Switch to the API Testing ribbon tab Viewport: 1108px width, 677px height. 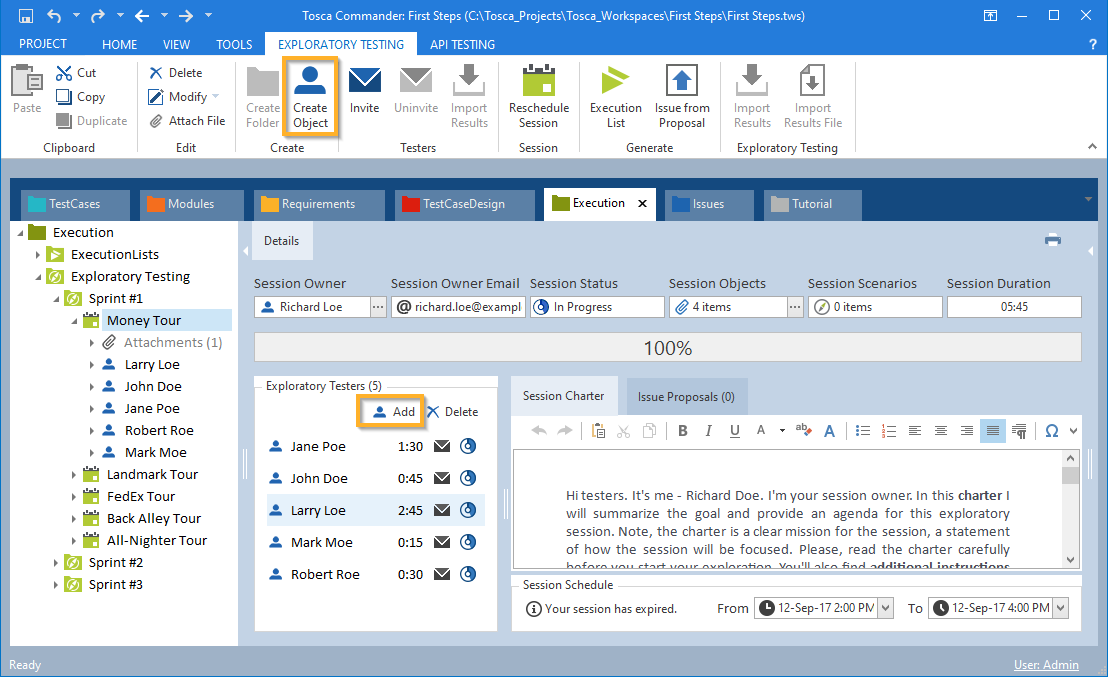coord(462,44)
